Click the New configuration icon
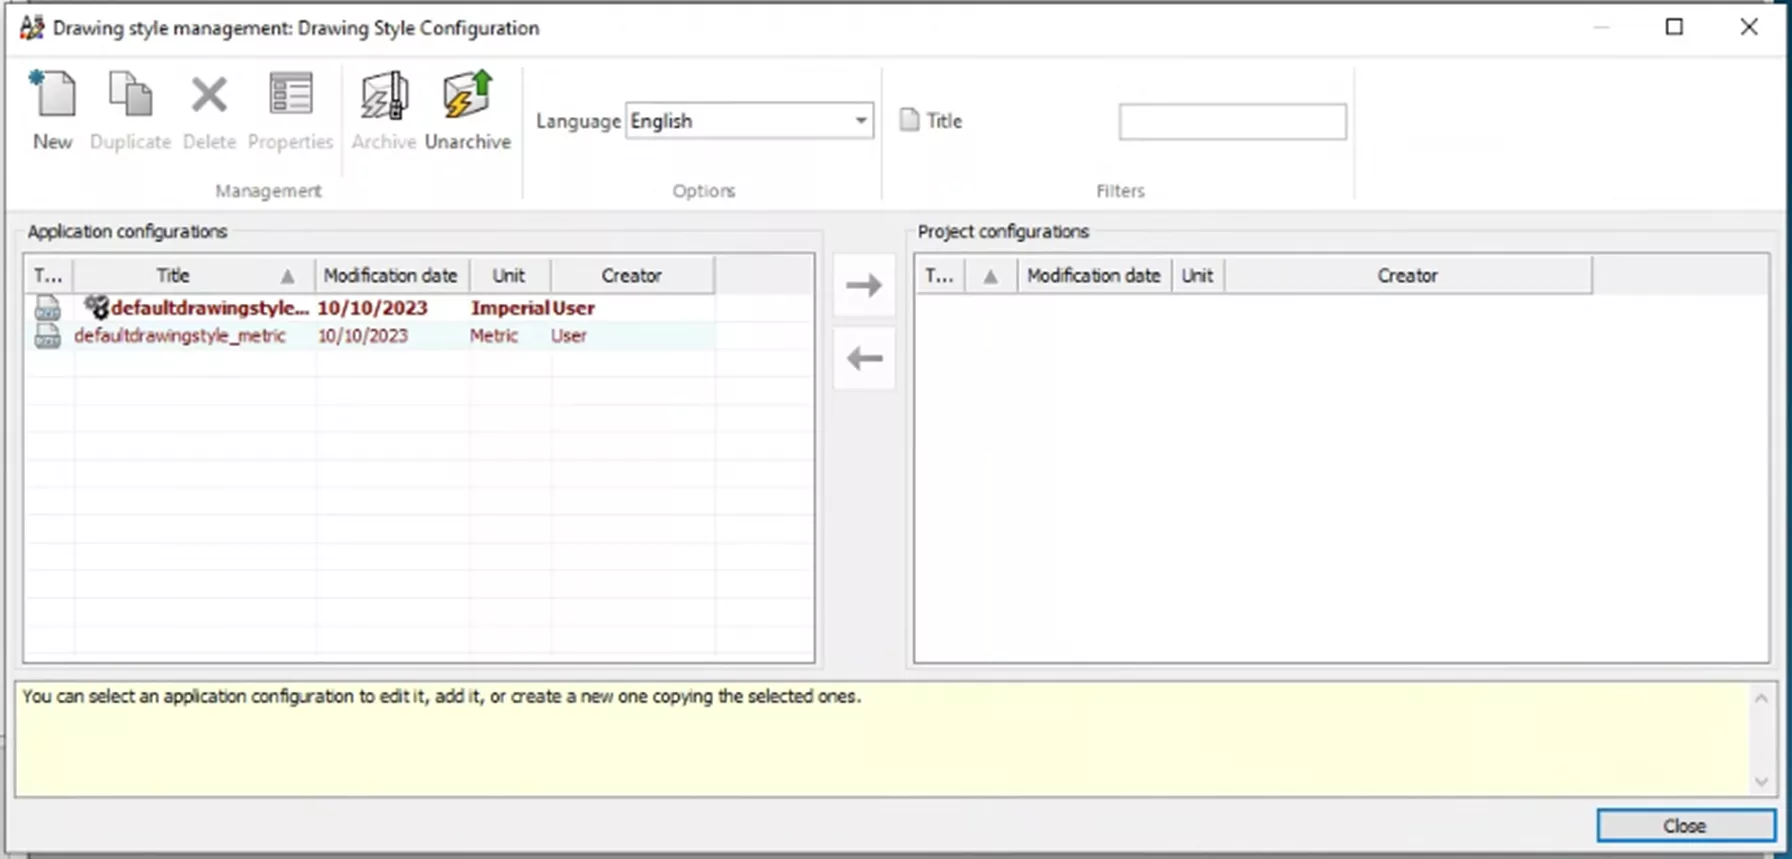This screenshot has height=859, width=1792. coord(53,97)
